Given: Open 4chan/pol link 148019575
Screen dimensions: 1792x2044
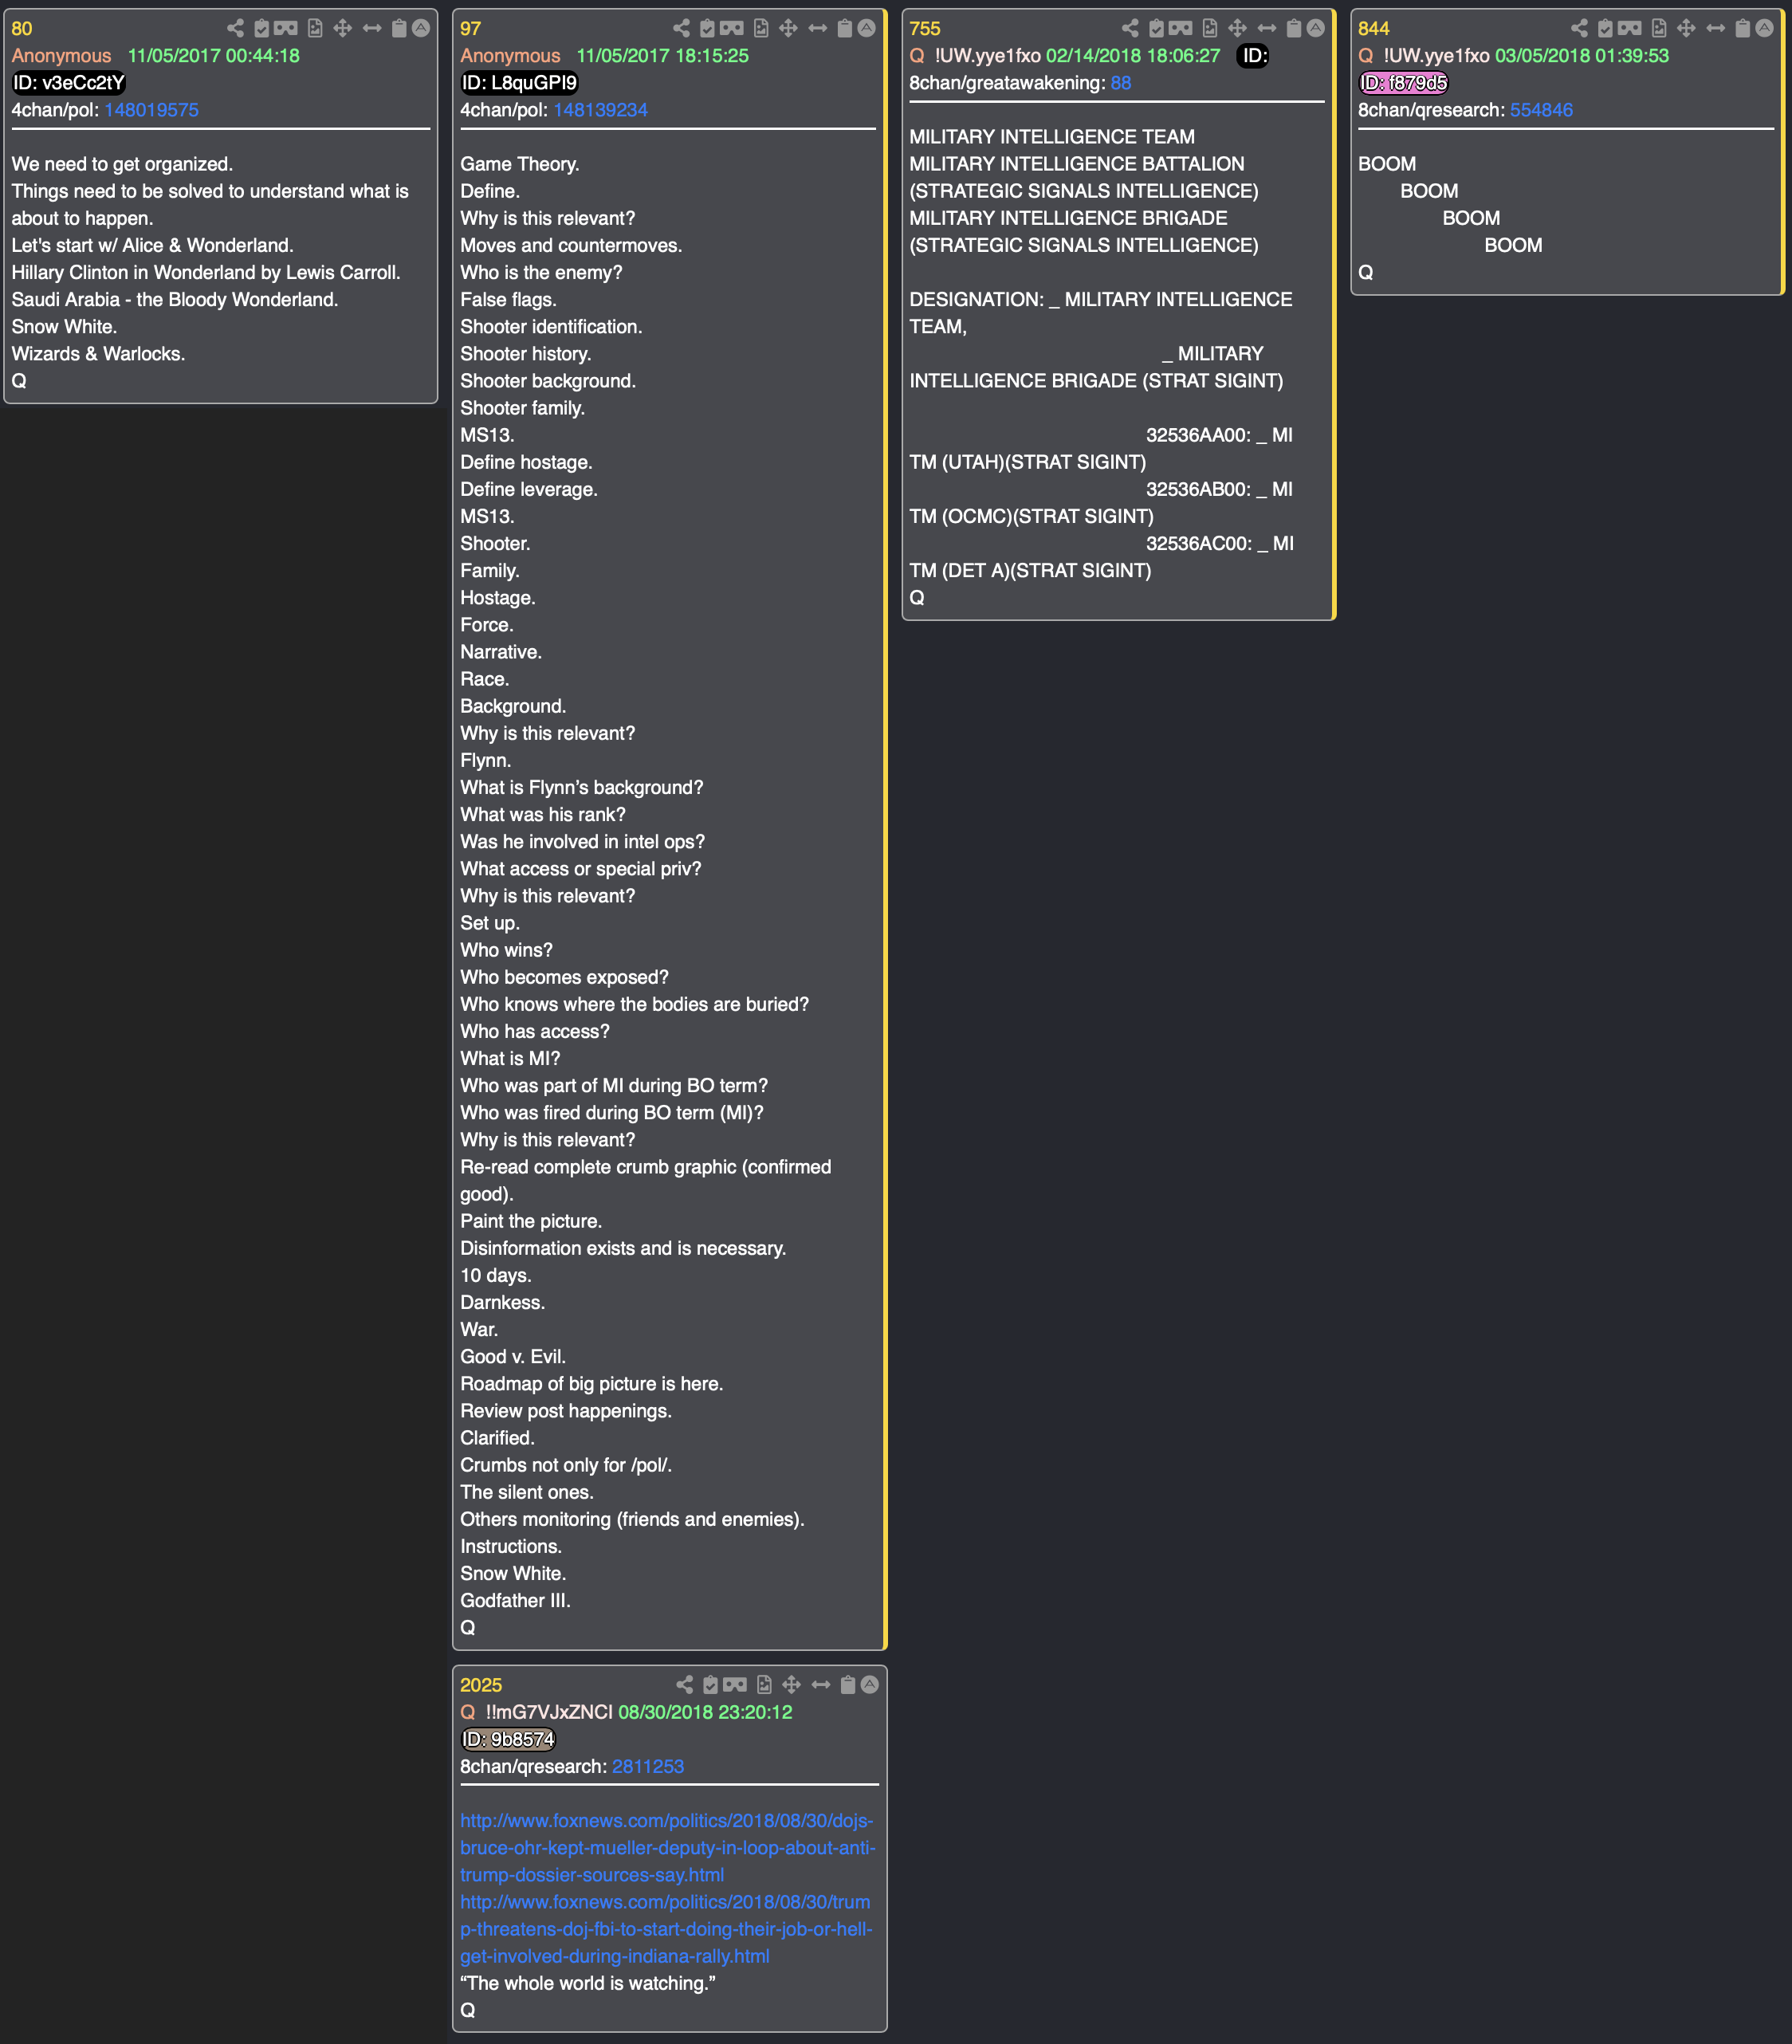Looking at the screenshot, I should pyautogui.click(x=151, y=110).
